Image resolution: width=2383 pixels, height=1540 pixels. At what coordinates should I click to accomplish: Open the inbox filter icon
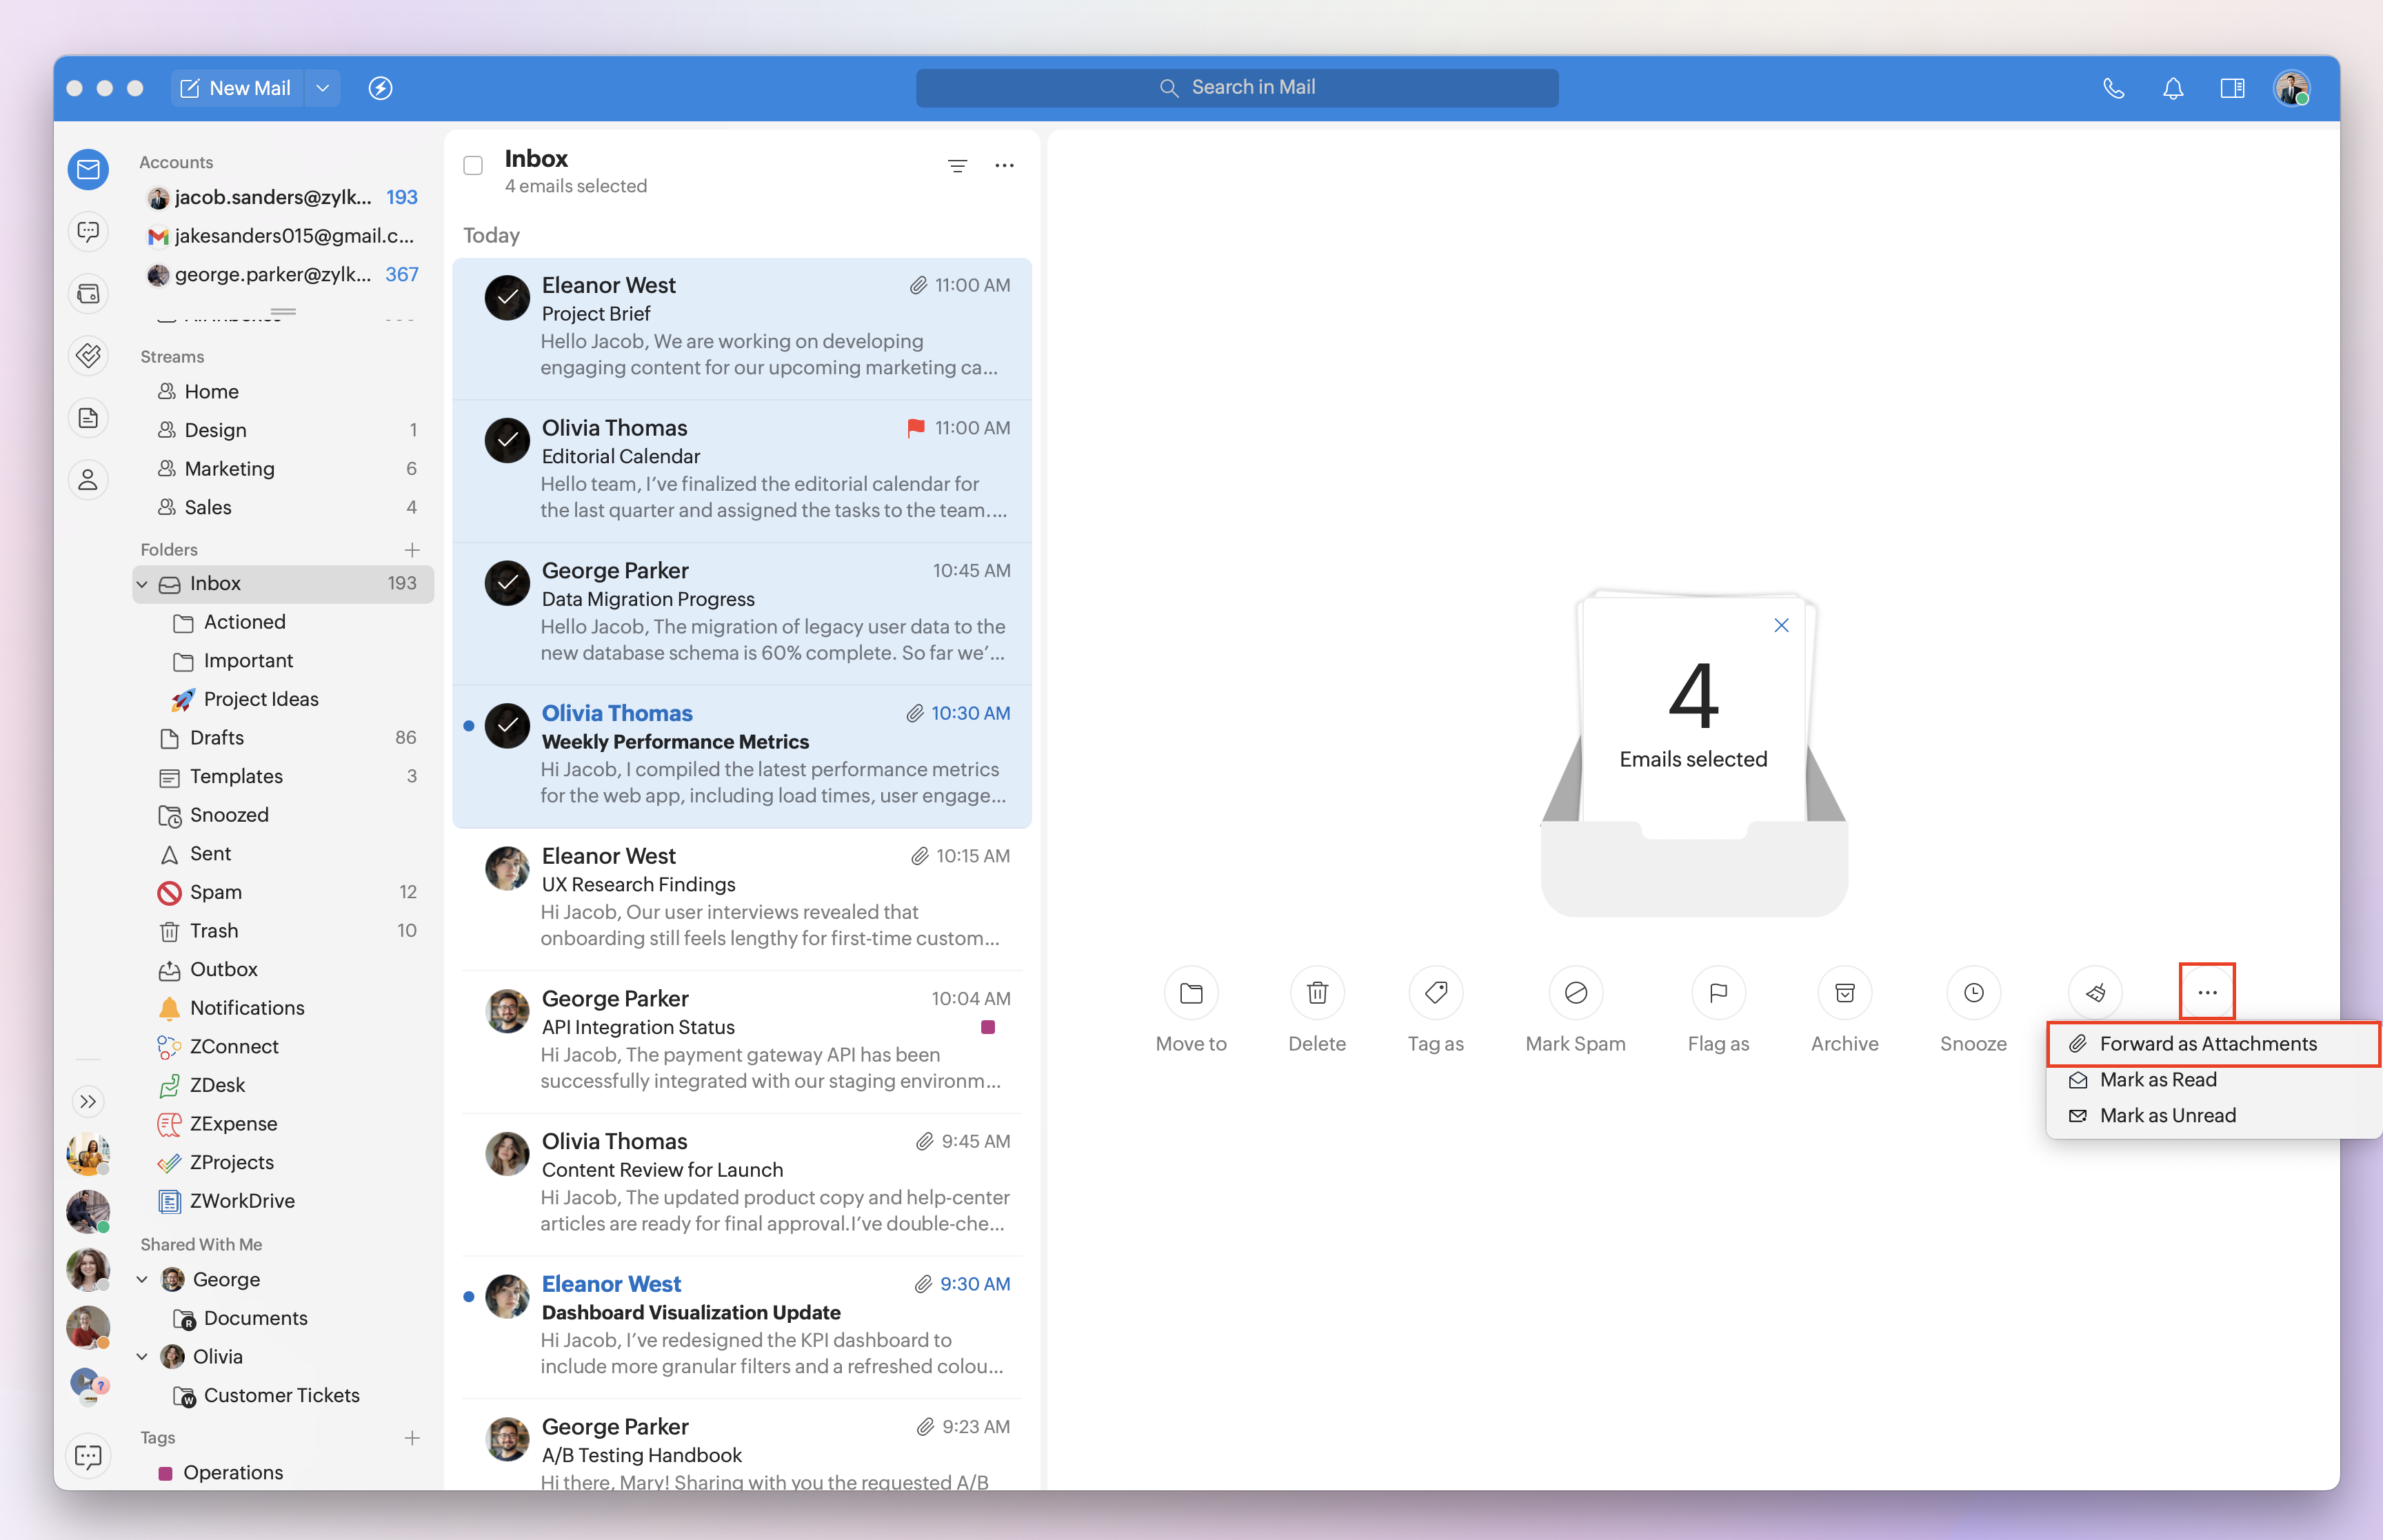[957, 166]
